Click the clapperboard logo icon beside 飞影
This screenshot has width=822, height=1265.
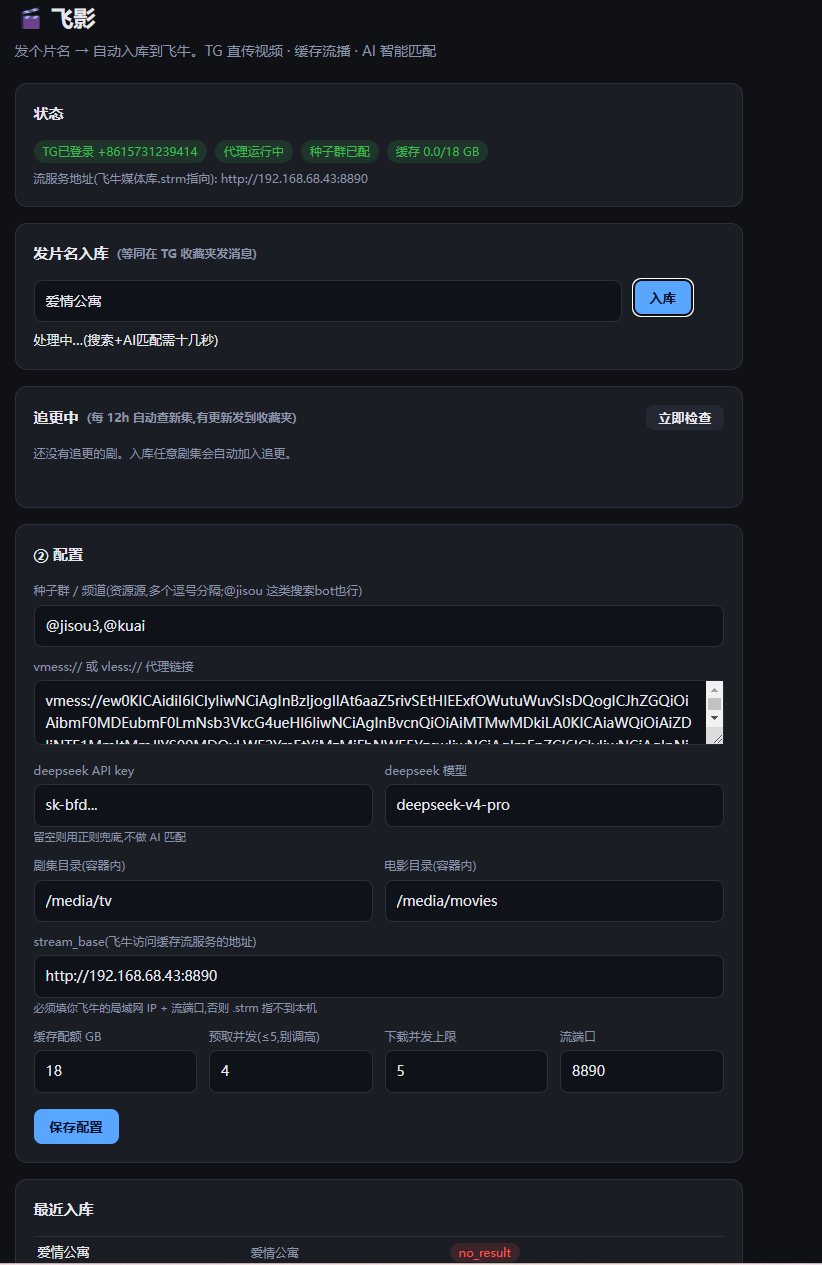pos(31,18)
